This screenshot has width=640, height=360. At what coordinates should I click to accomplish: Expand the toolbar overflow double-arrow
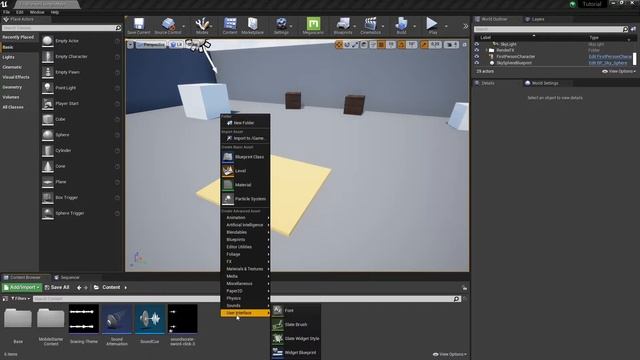[465, 26]
